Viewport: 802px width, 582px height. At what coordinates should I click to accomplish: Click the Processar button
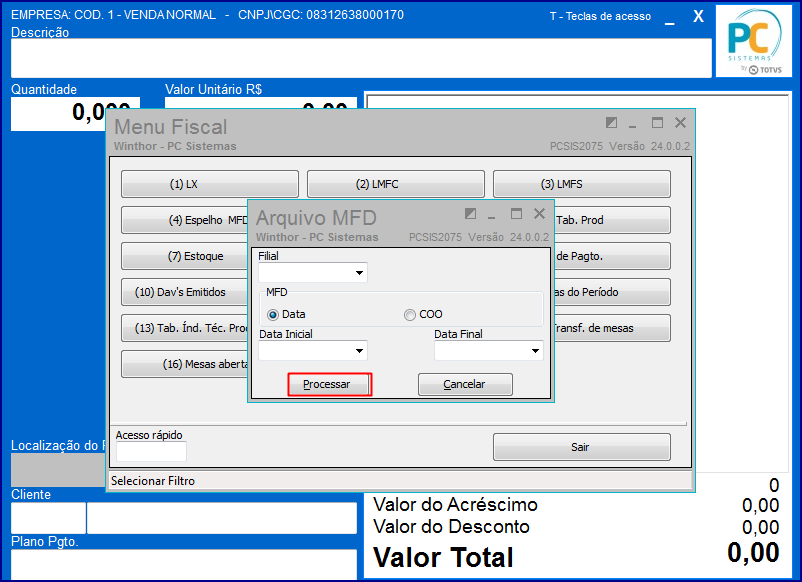pos(329,384)
